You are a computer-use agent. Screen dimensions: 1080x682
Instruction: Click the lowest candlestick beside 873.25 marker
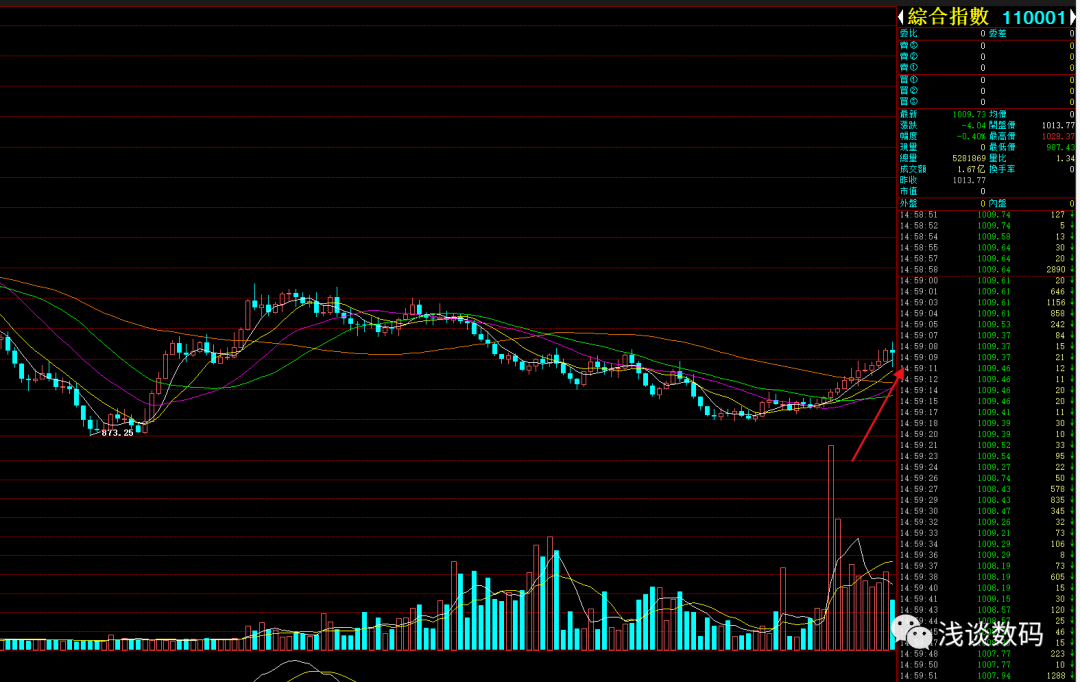pos(90,425)
